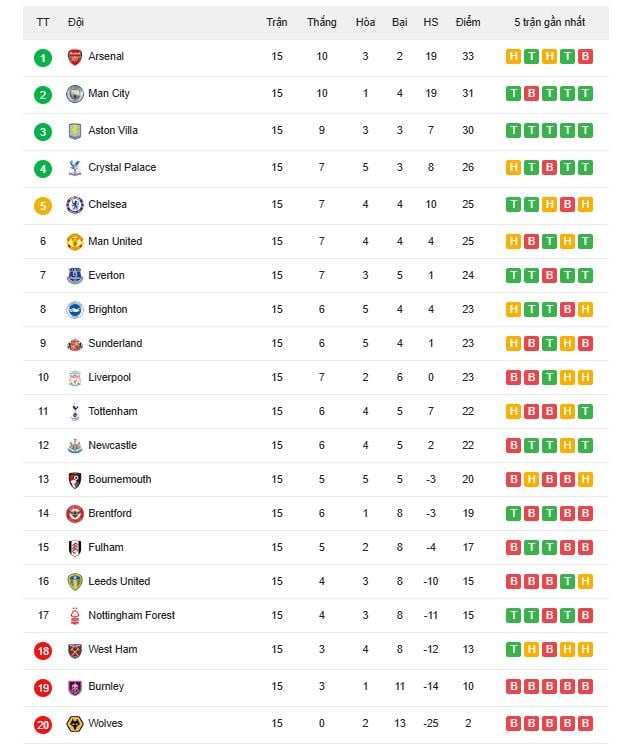
Task: Click the Chelsea club crest icon
Action: click(x=75, y=205)
